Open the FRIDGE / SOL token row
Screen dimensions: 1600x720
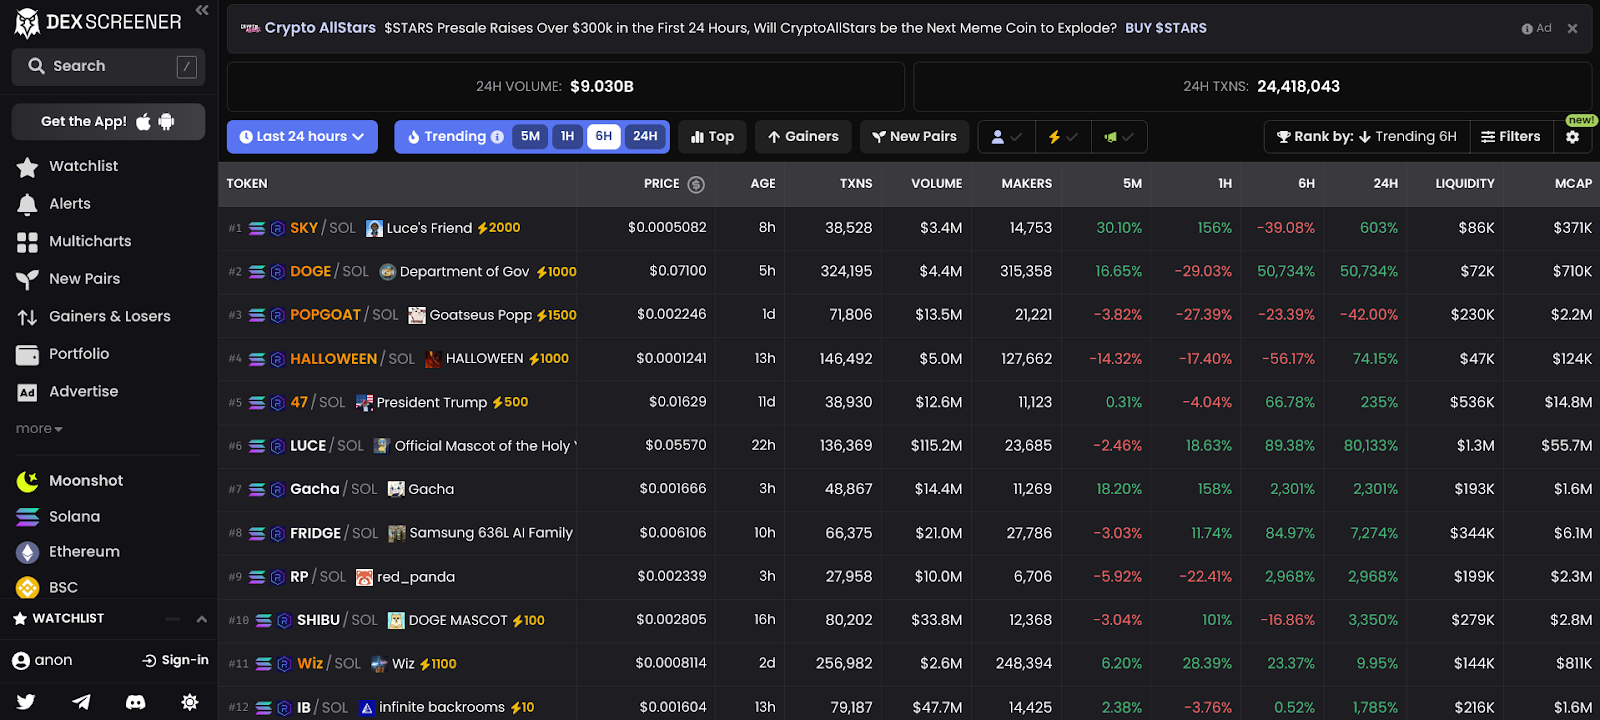pyautogui.click(x=909, y=533)
